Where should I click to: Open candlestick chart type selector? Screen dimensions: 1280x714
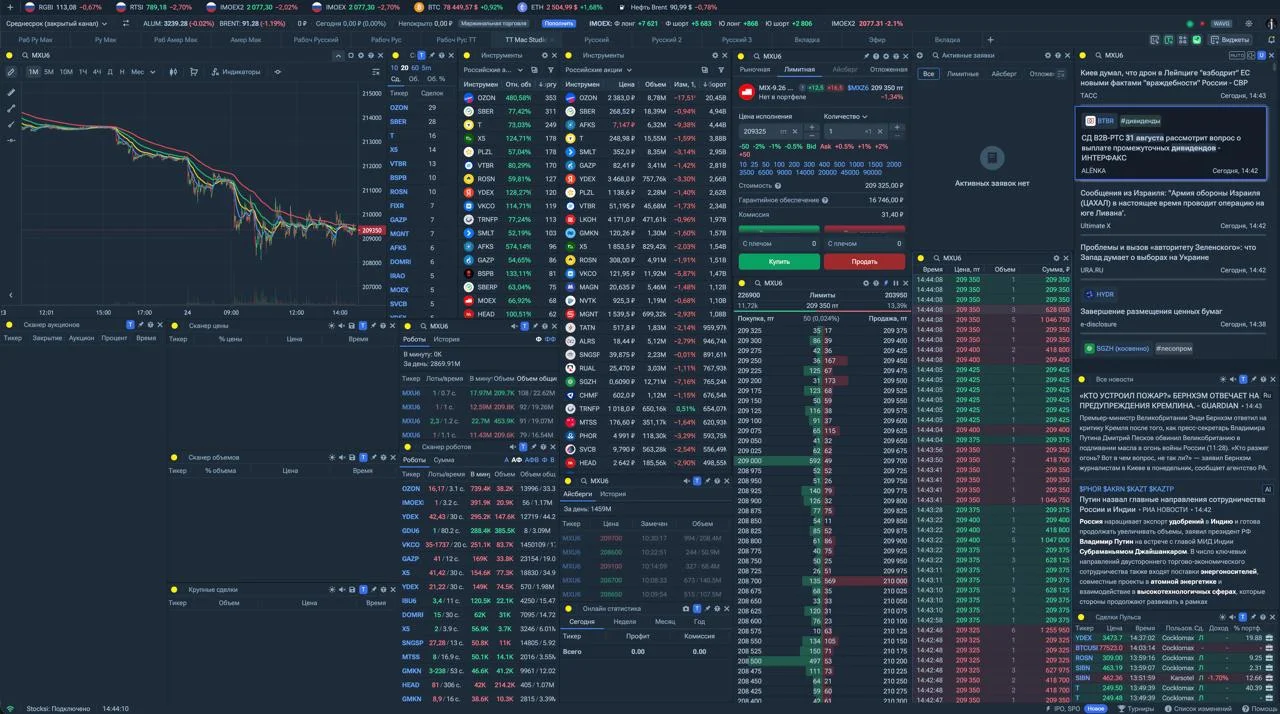click(173, 72)
